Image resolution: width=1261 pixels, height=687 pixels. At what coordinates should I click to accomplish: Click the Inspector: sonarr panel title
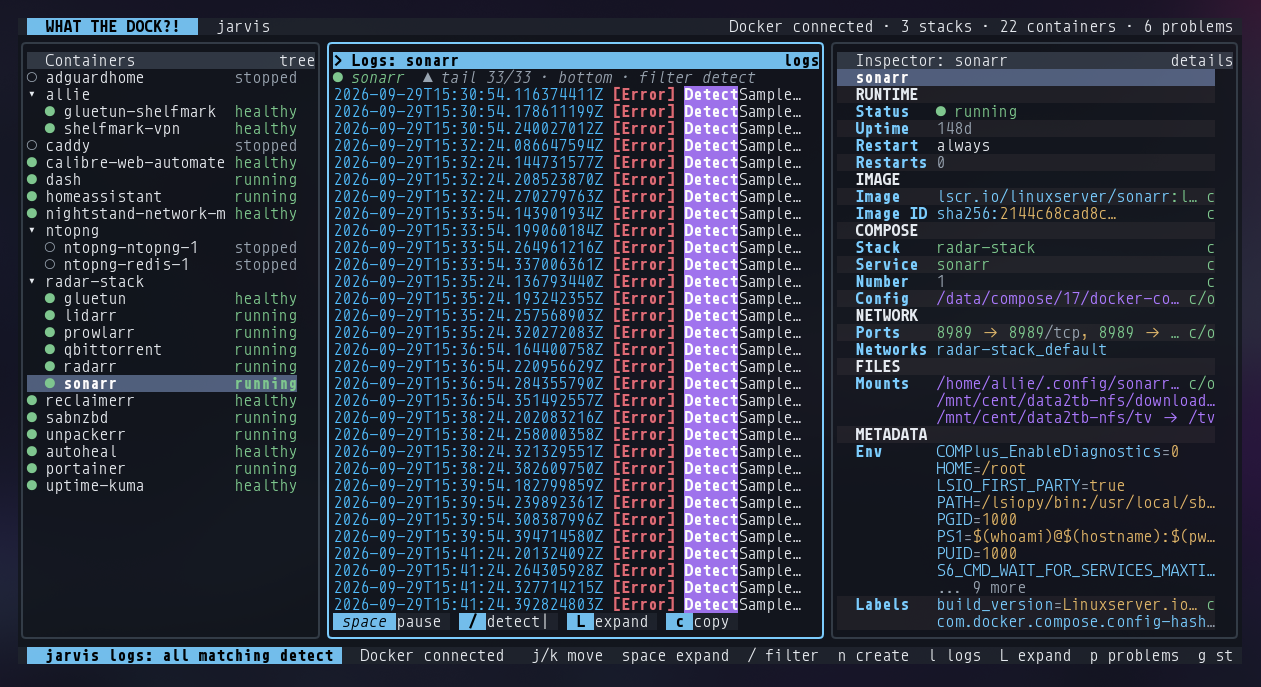(931, 61)
